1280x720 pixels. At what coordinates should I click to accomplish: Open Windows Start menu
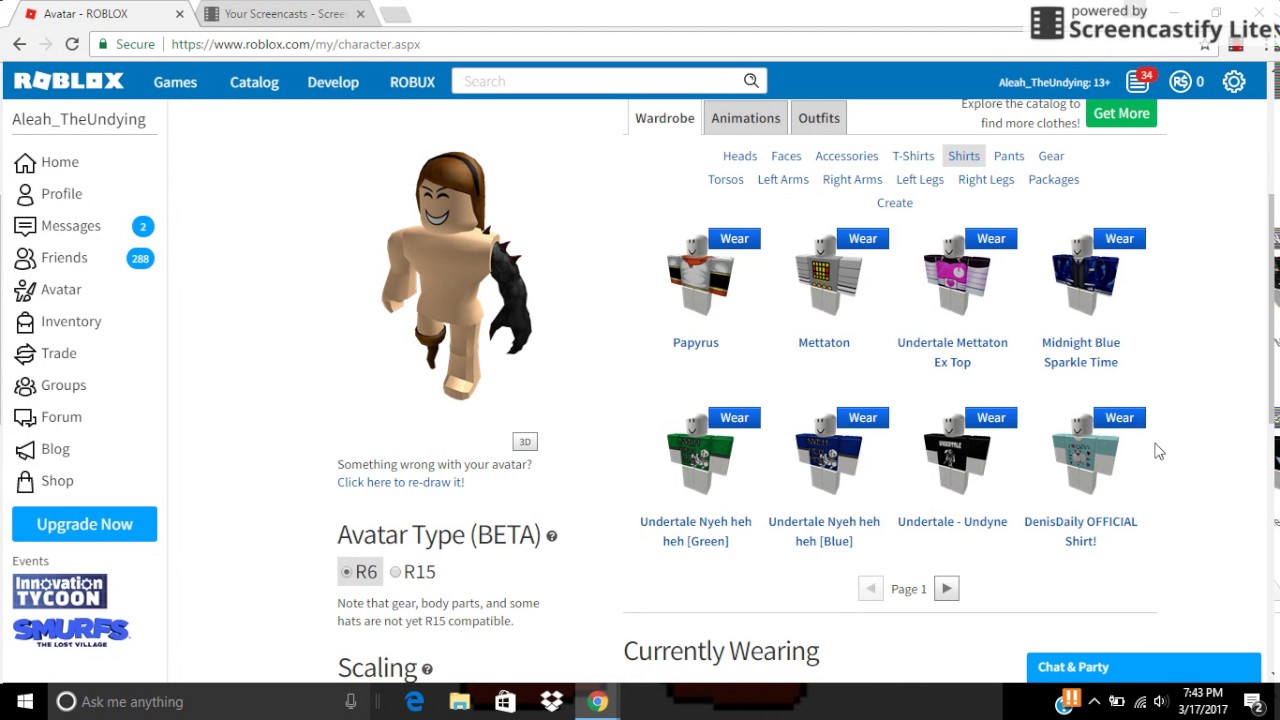pos(24,701)
